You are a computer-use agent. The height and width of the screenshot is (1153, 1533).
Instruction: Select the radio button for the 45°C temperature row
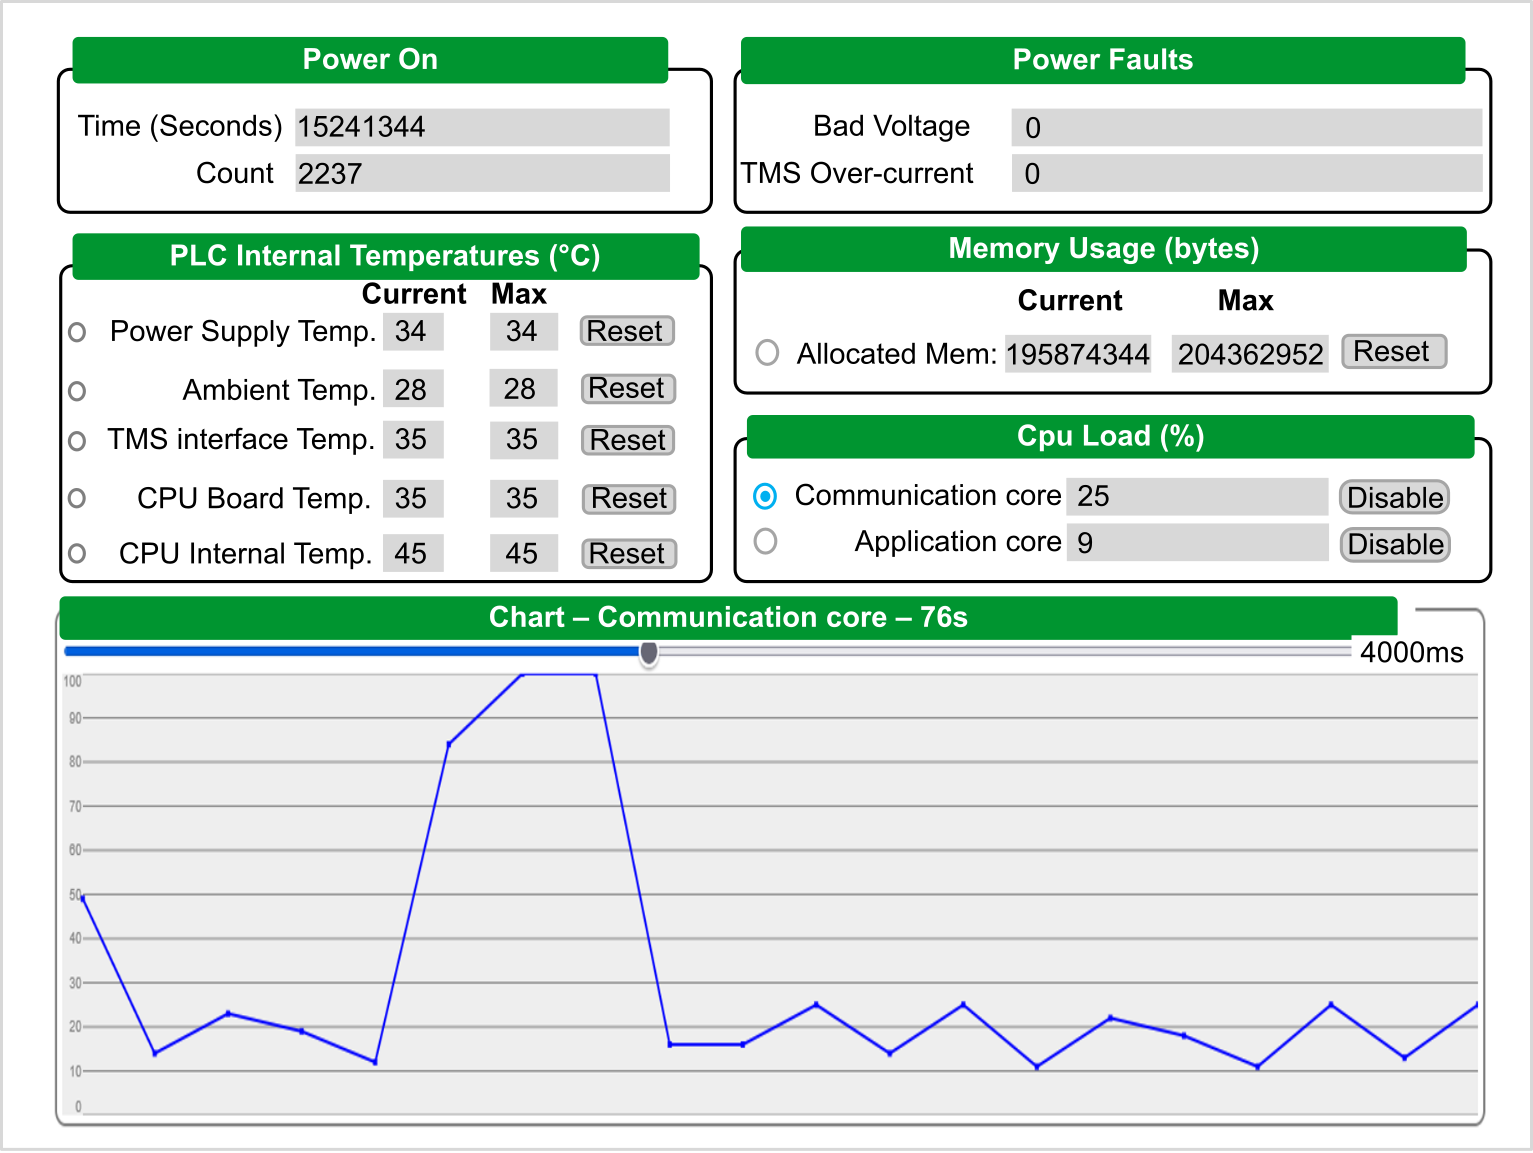click(x=77, y=553)
